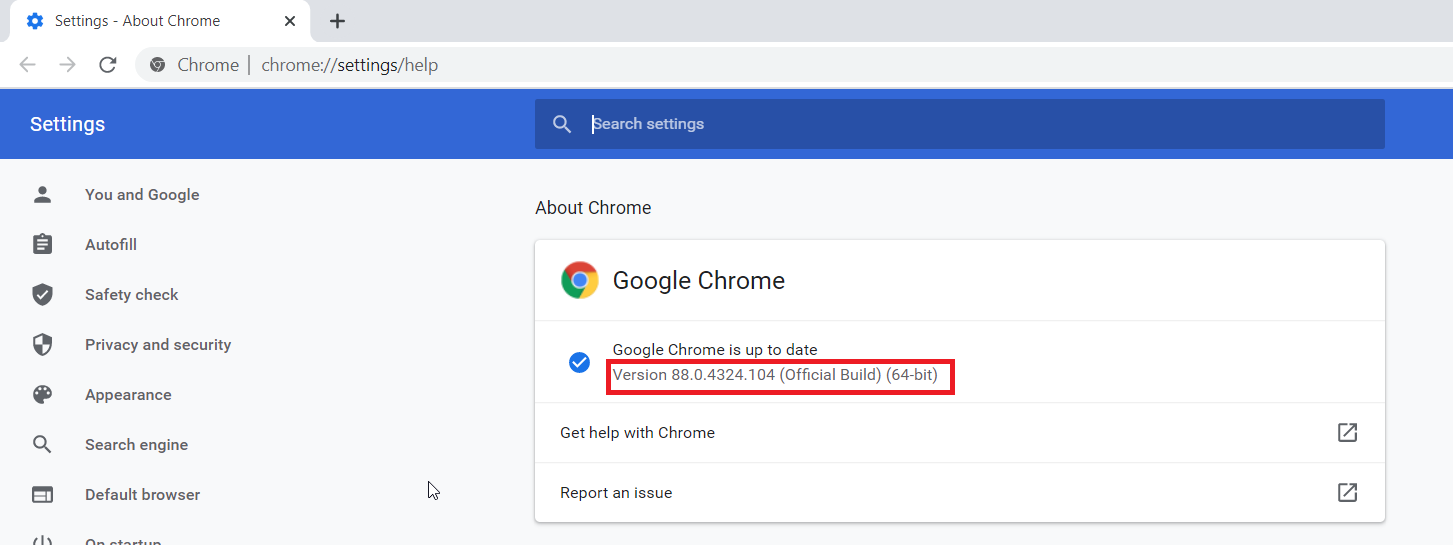This screenshot has height=545, width=1453.
Task: Click the Autofill clipboard icon
Action: (x=42, y=245)
